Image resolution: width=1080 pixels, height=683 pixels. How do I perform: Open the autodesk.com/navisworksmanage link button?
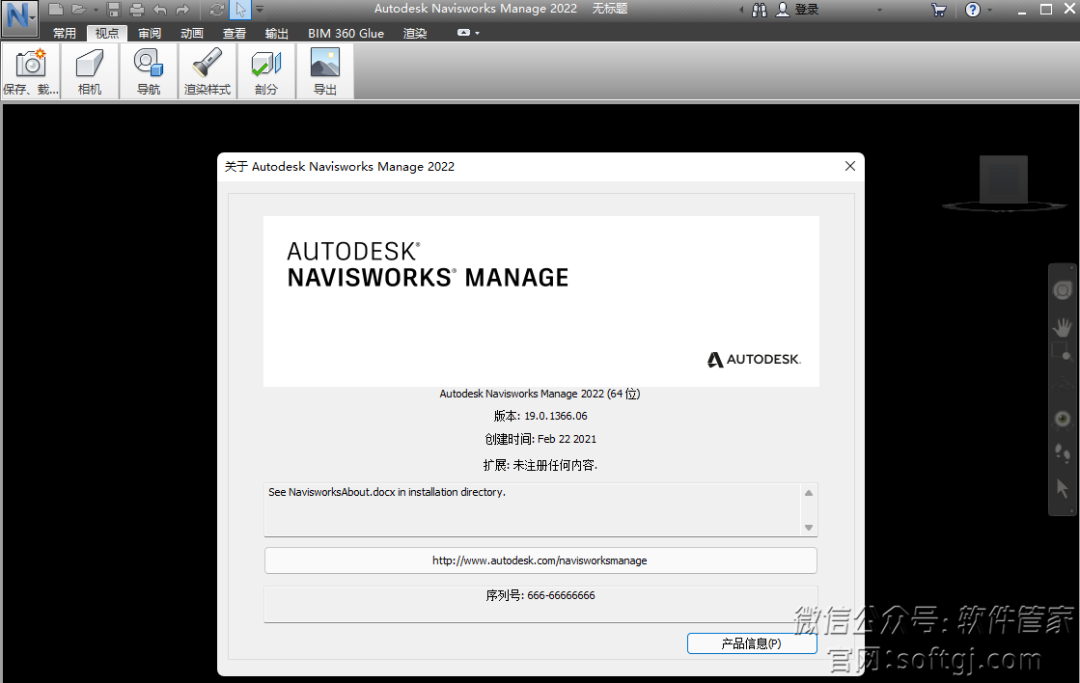click(x=540, y=560)
